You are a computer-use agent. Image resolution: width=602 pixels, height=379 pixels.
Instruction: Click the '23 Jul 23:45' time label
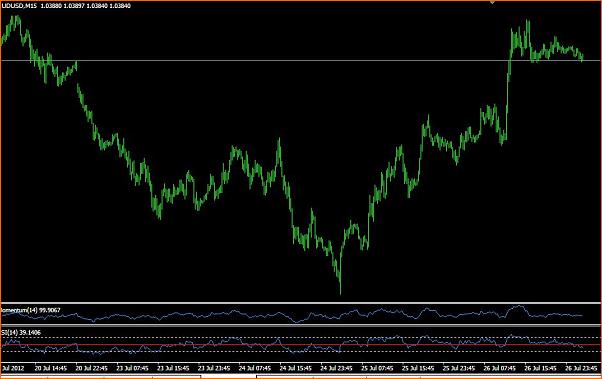pyautogui.click(x=214, y=368)
